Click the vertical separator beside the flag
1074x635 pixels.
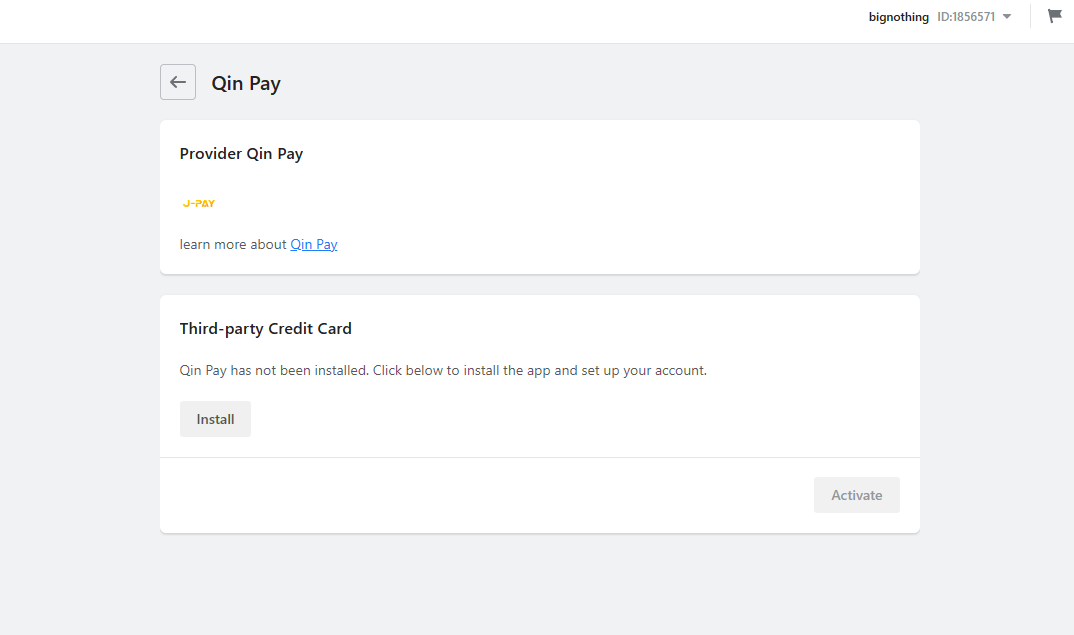[1030, 16]
